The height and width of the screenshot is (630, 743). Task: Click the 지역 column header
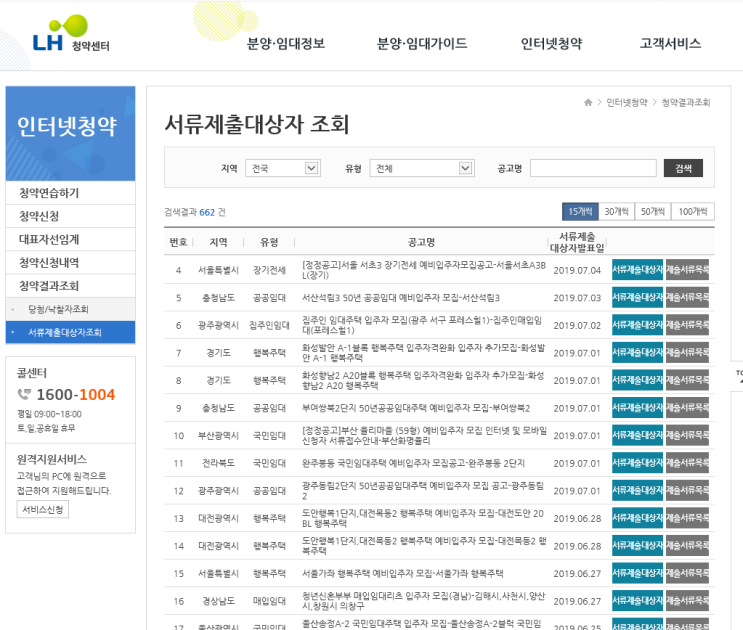coord(218,242)
